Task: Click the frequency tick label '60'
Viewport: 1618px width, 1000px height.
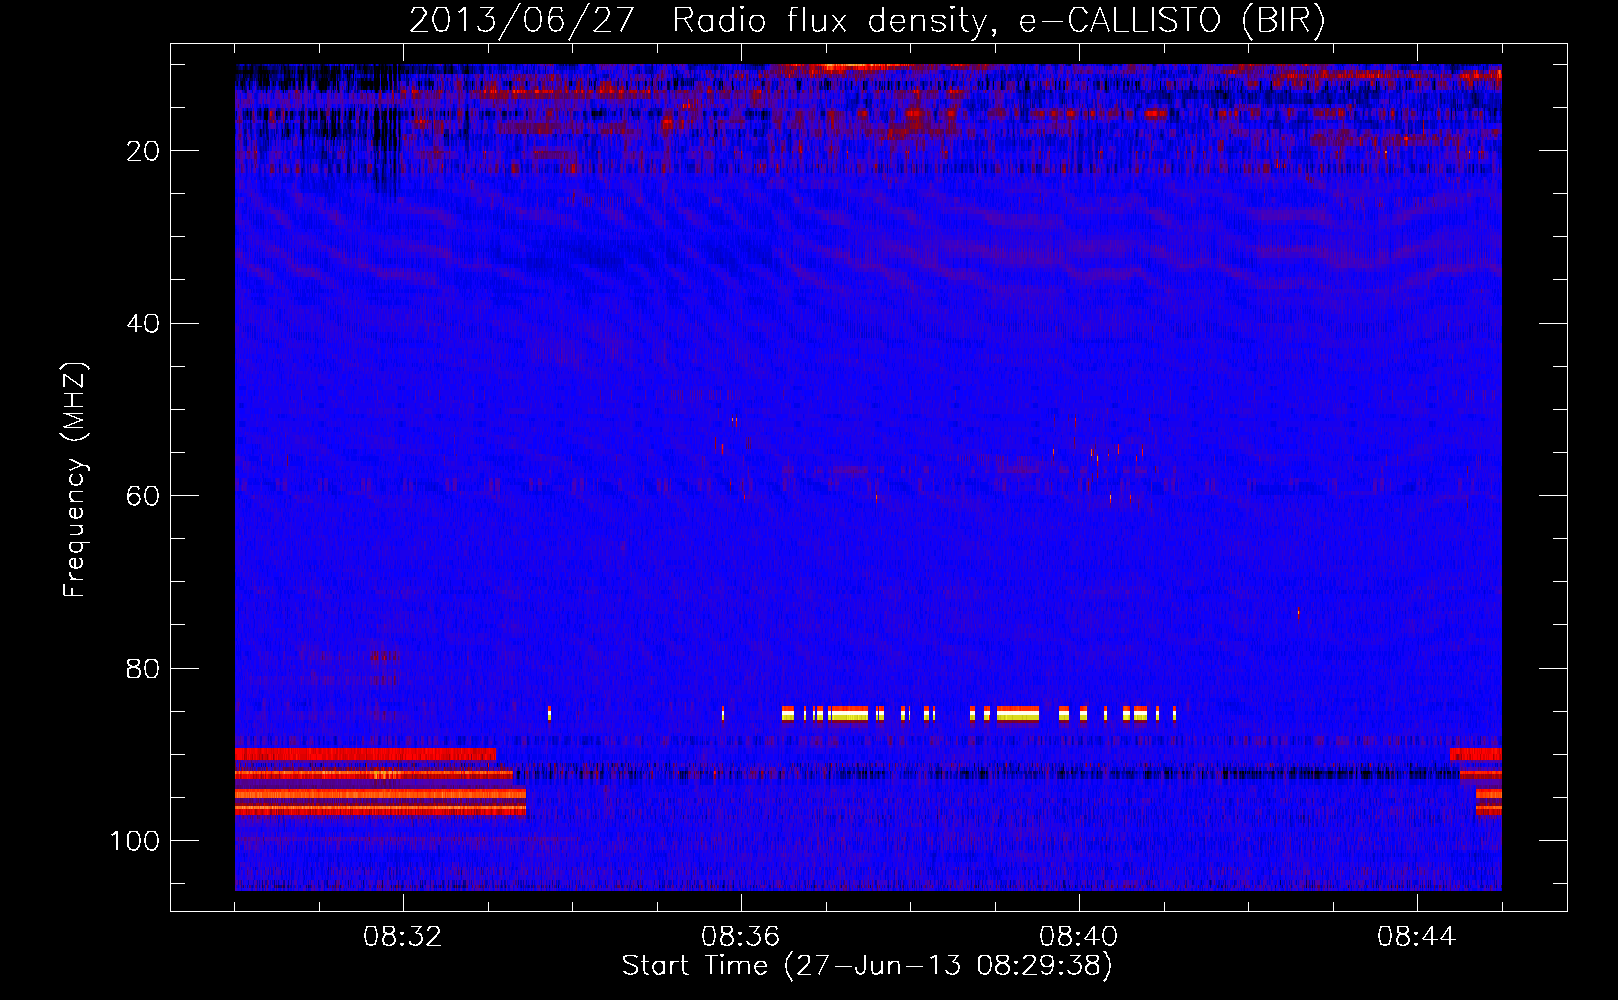Action: coord(144,496)
